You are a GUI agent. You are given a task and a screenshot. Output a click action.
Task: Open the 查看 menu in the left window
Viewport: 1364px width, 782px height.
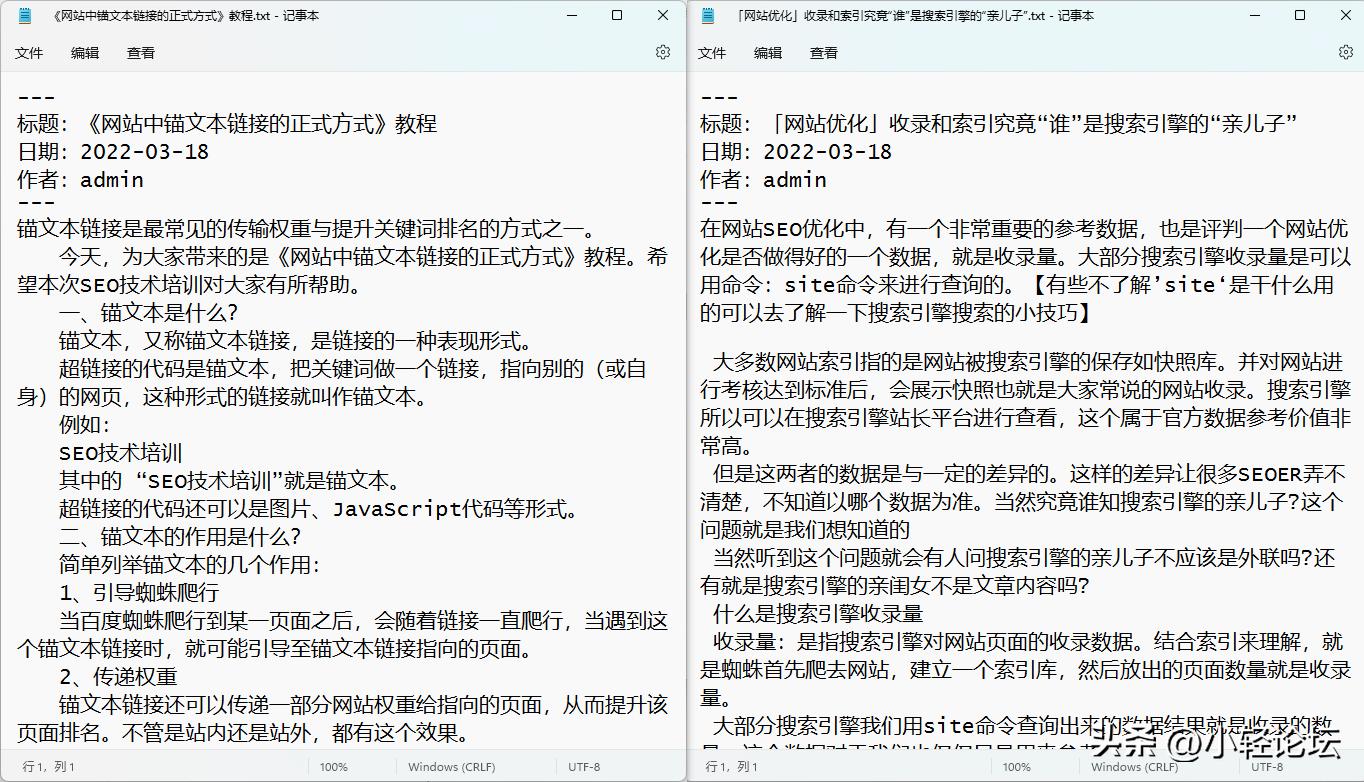140,52
